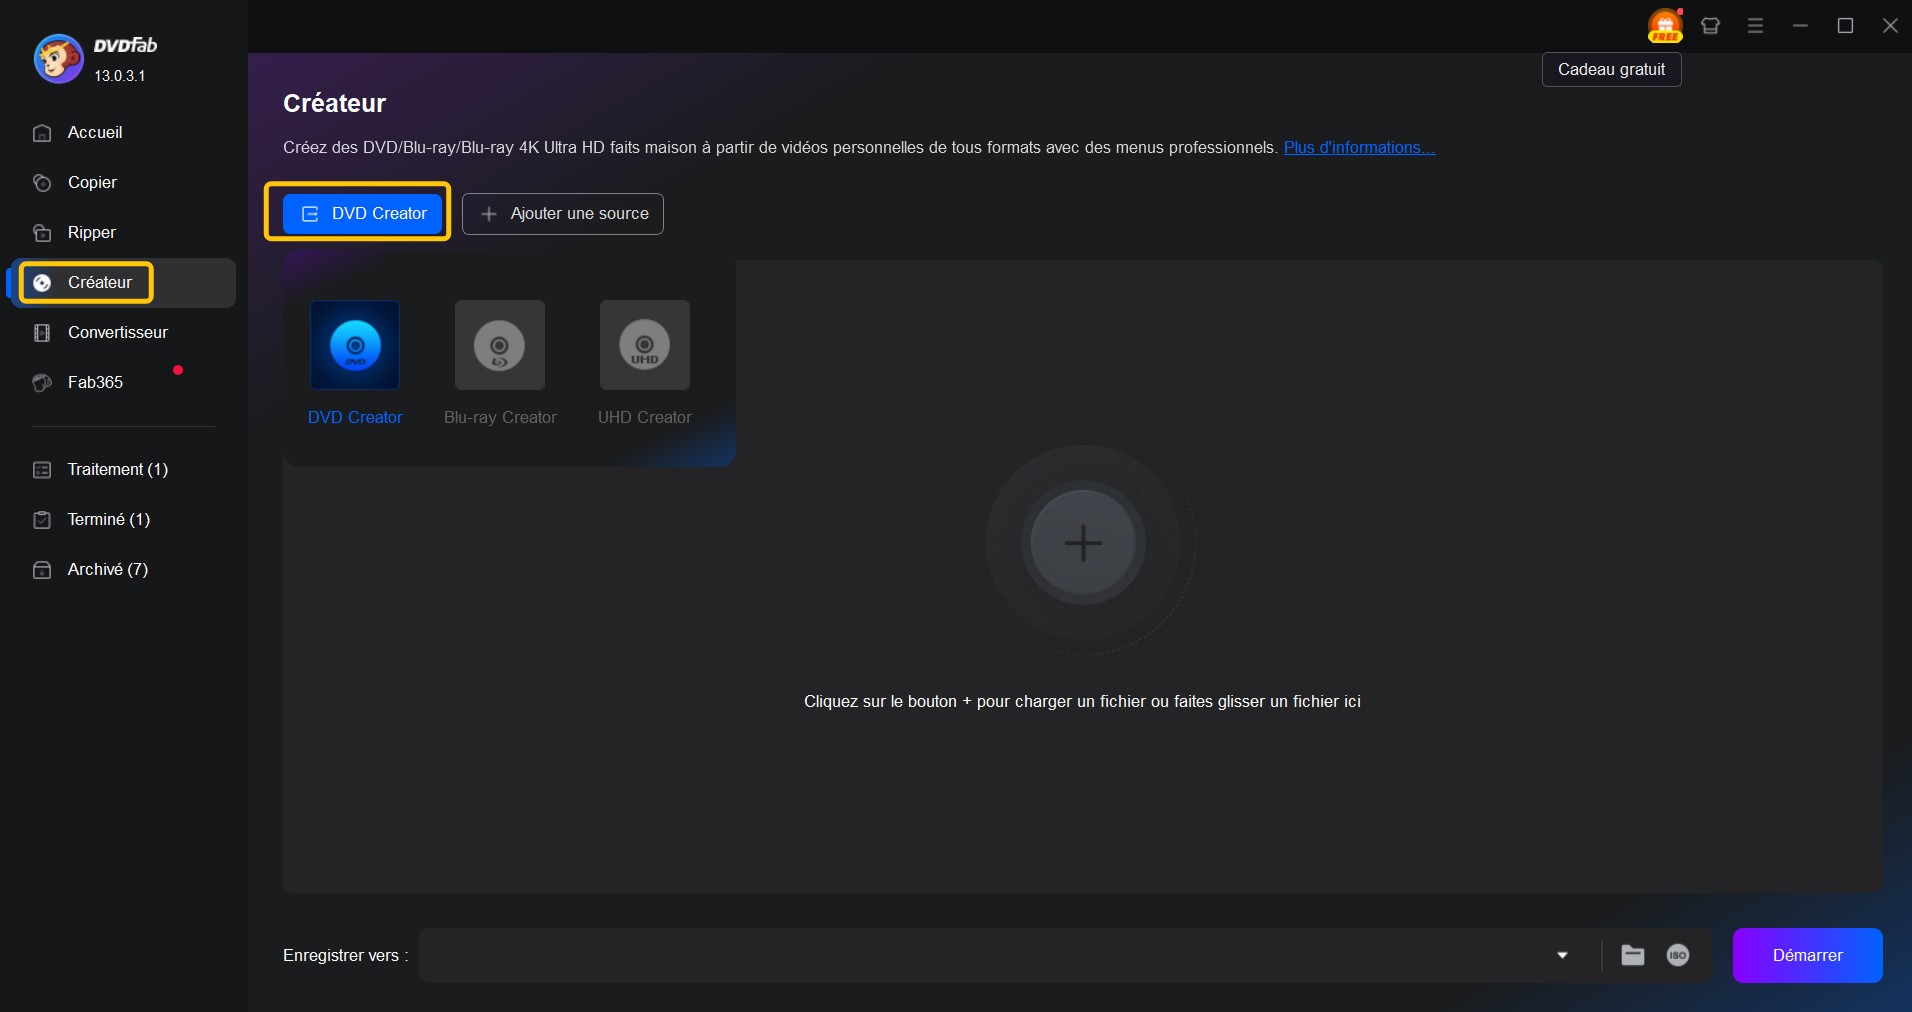Click the plus circle to load a file
1912x1012 pixels.
pos(1084,543)
